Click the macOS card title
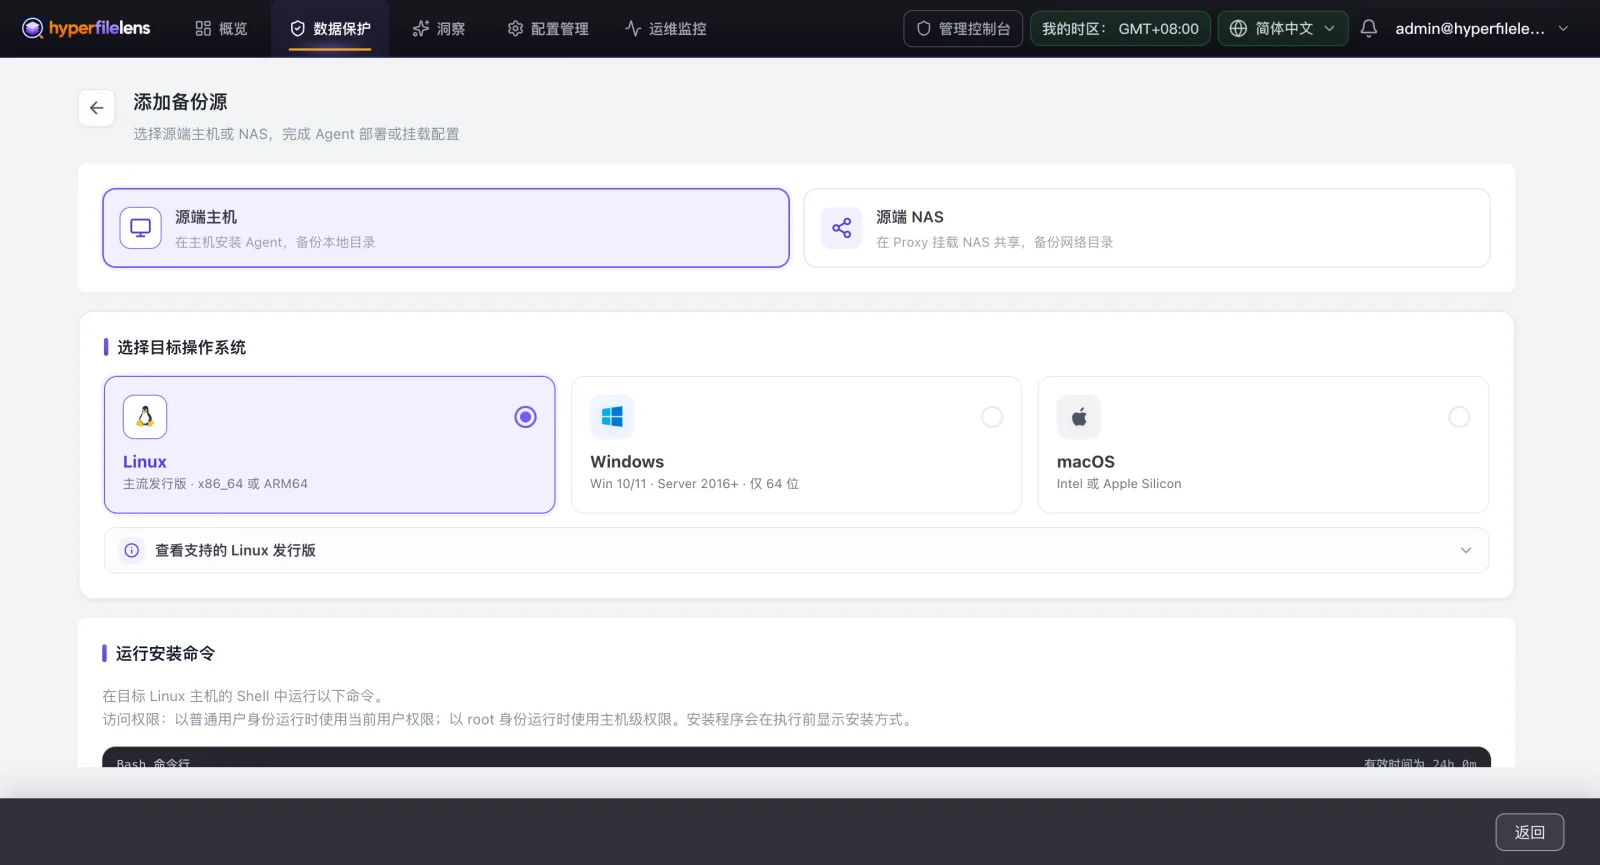The image size is (1600, 865). tap(1086, 461)
